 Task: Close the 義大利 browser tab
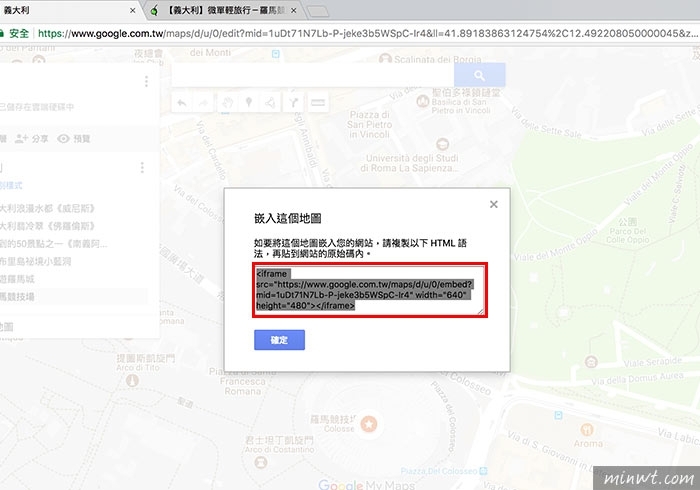pos(133,10)
